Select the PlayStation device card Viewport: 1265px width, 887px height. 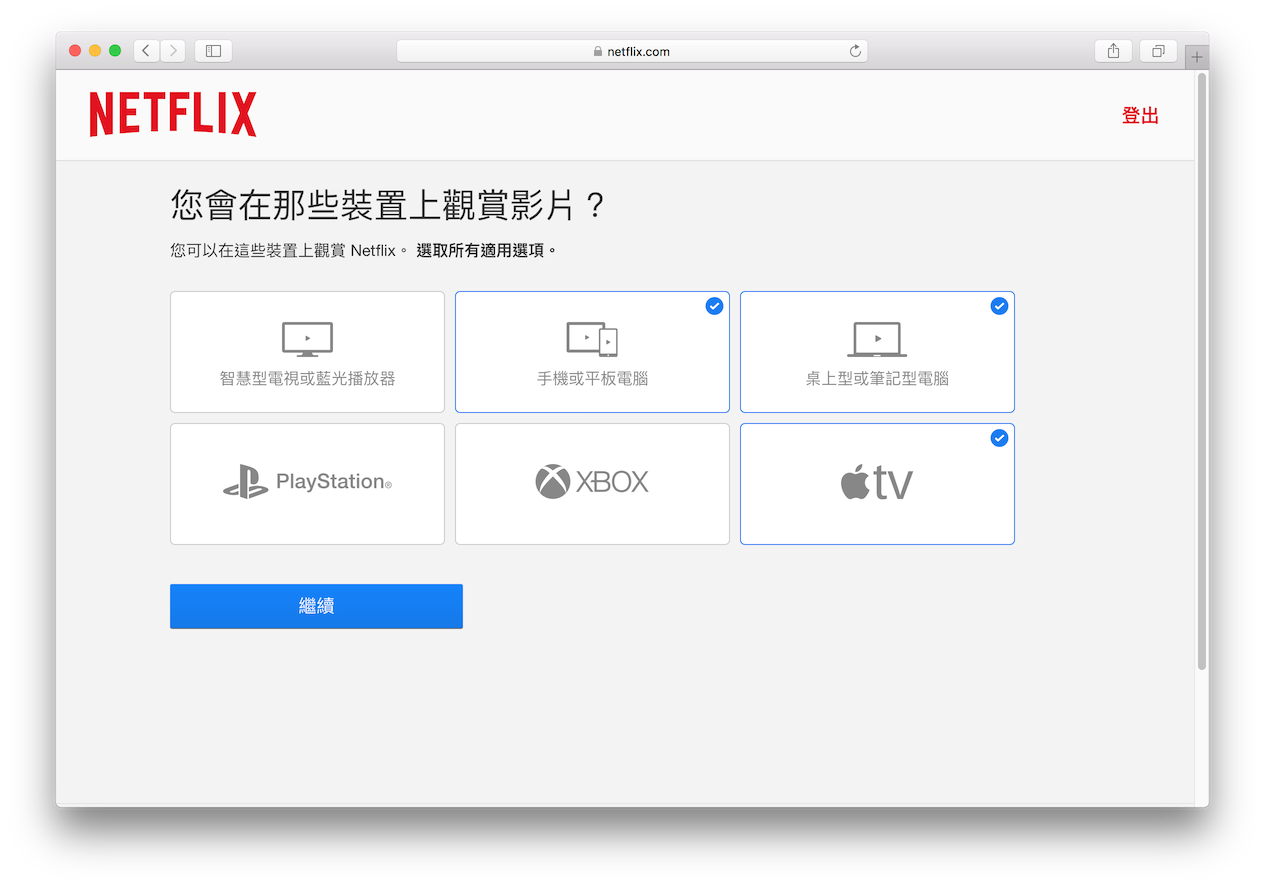pyautogui.click(x=307, y=484)
